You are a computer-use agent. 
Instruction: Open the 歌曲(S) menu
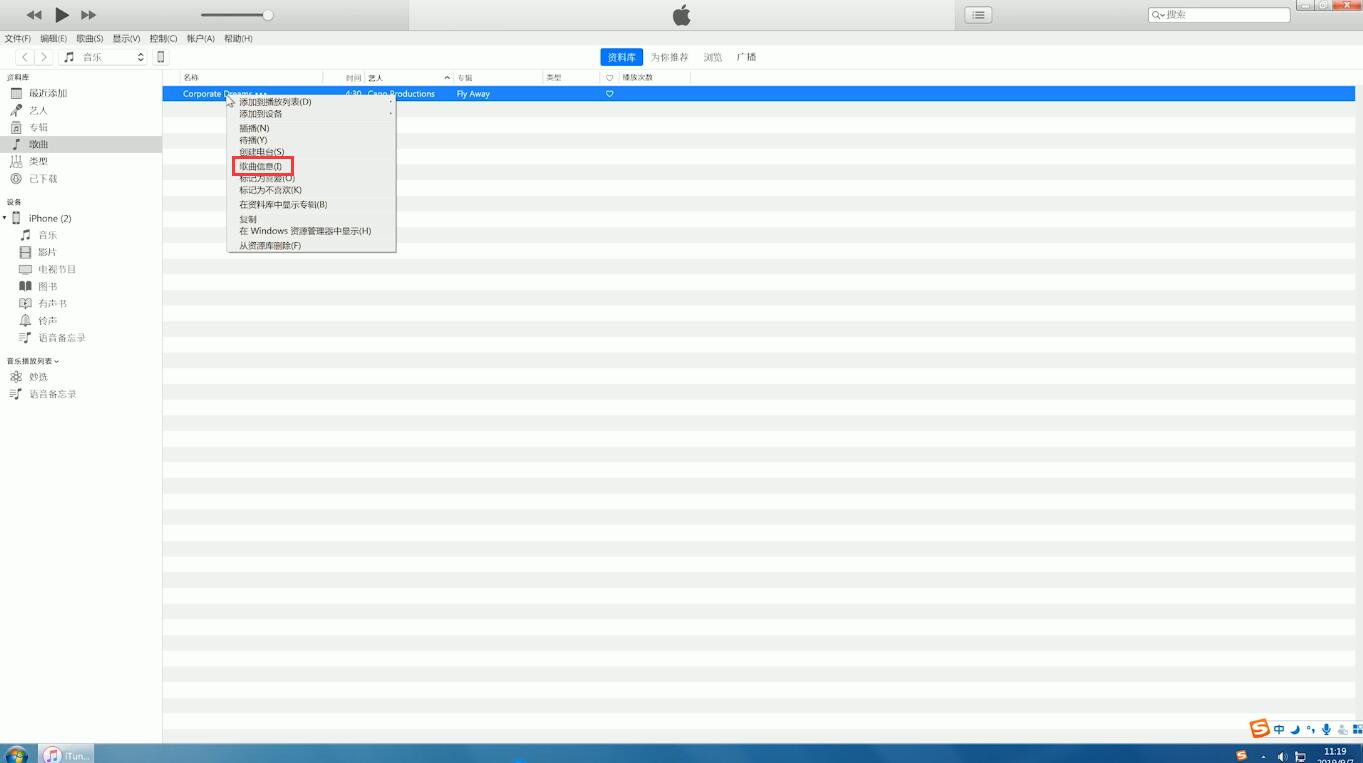90,39
